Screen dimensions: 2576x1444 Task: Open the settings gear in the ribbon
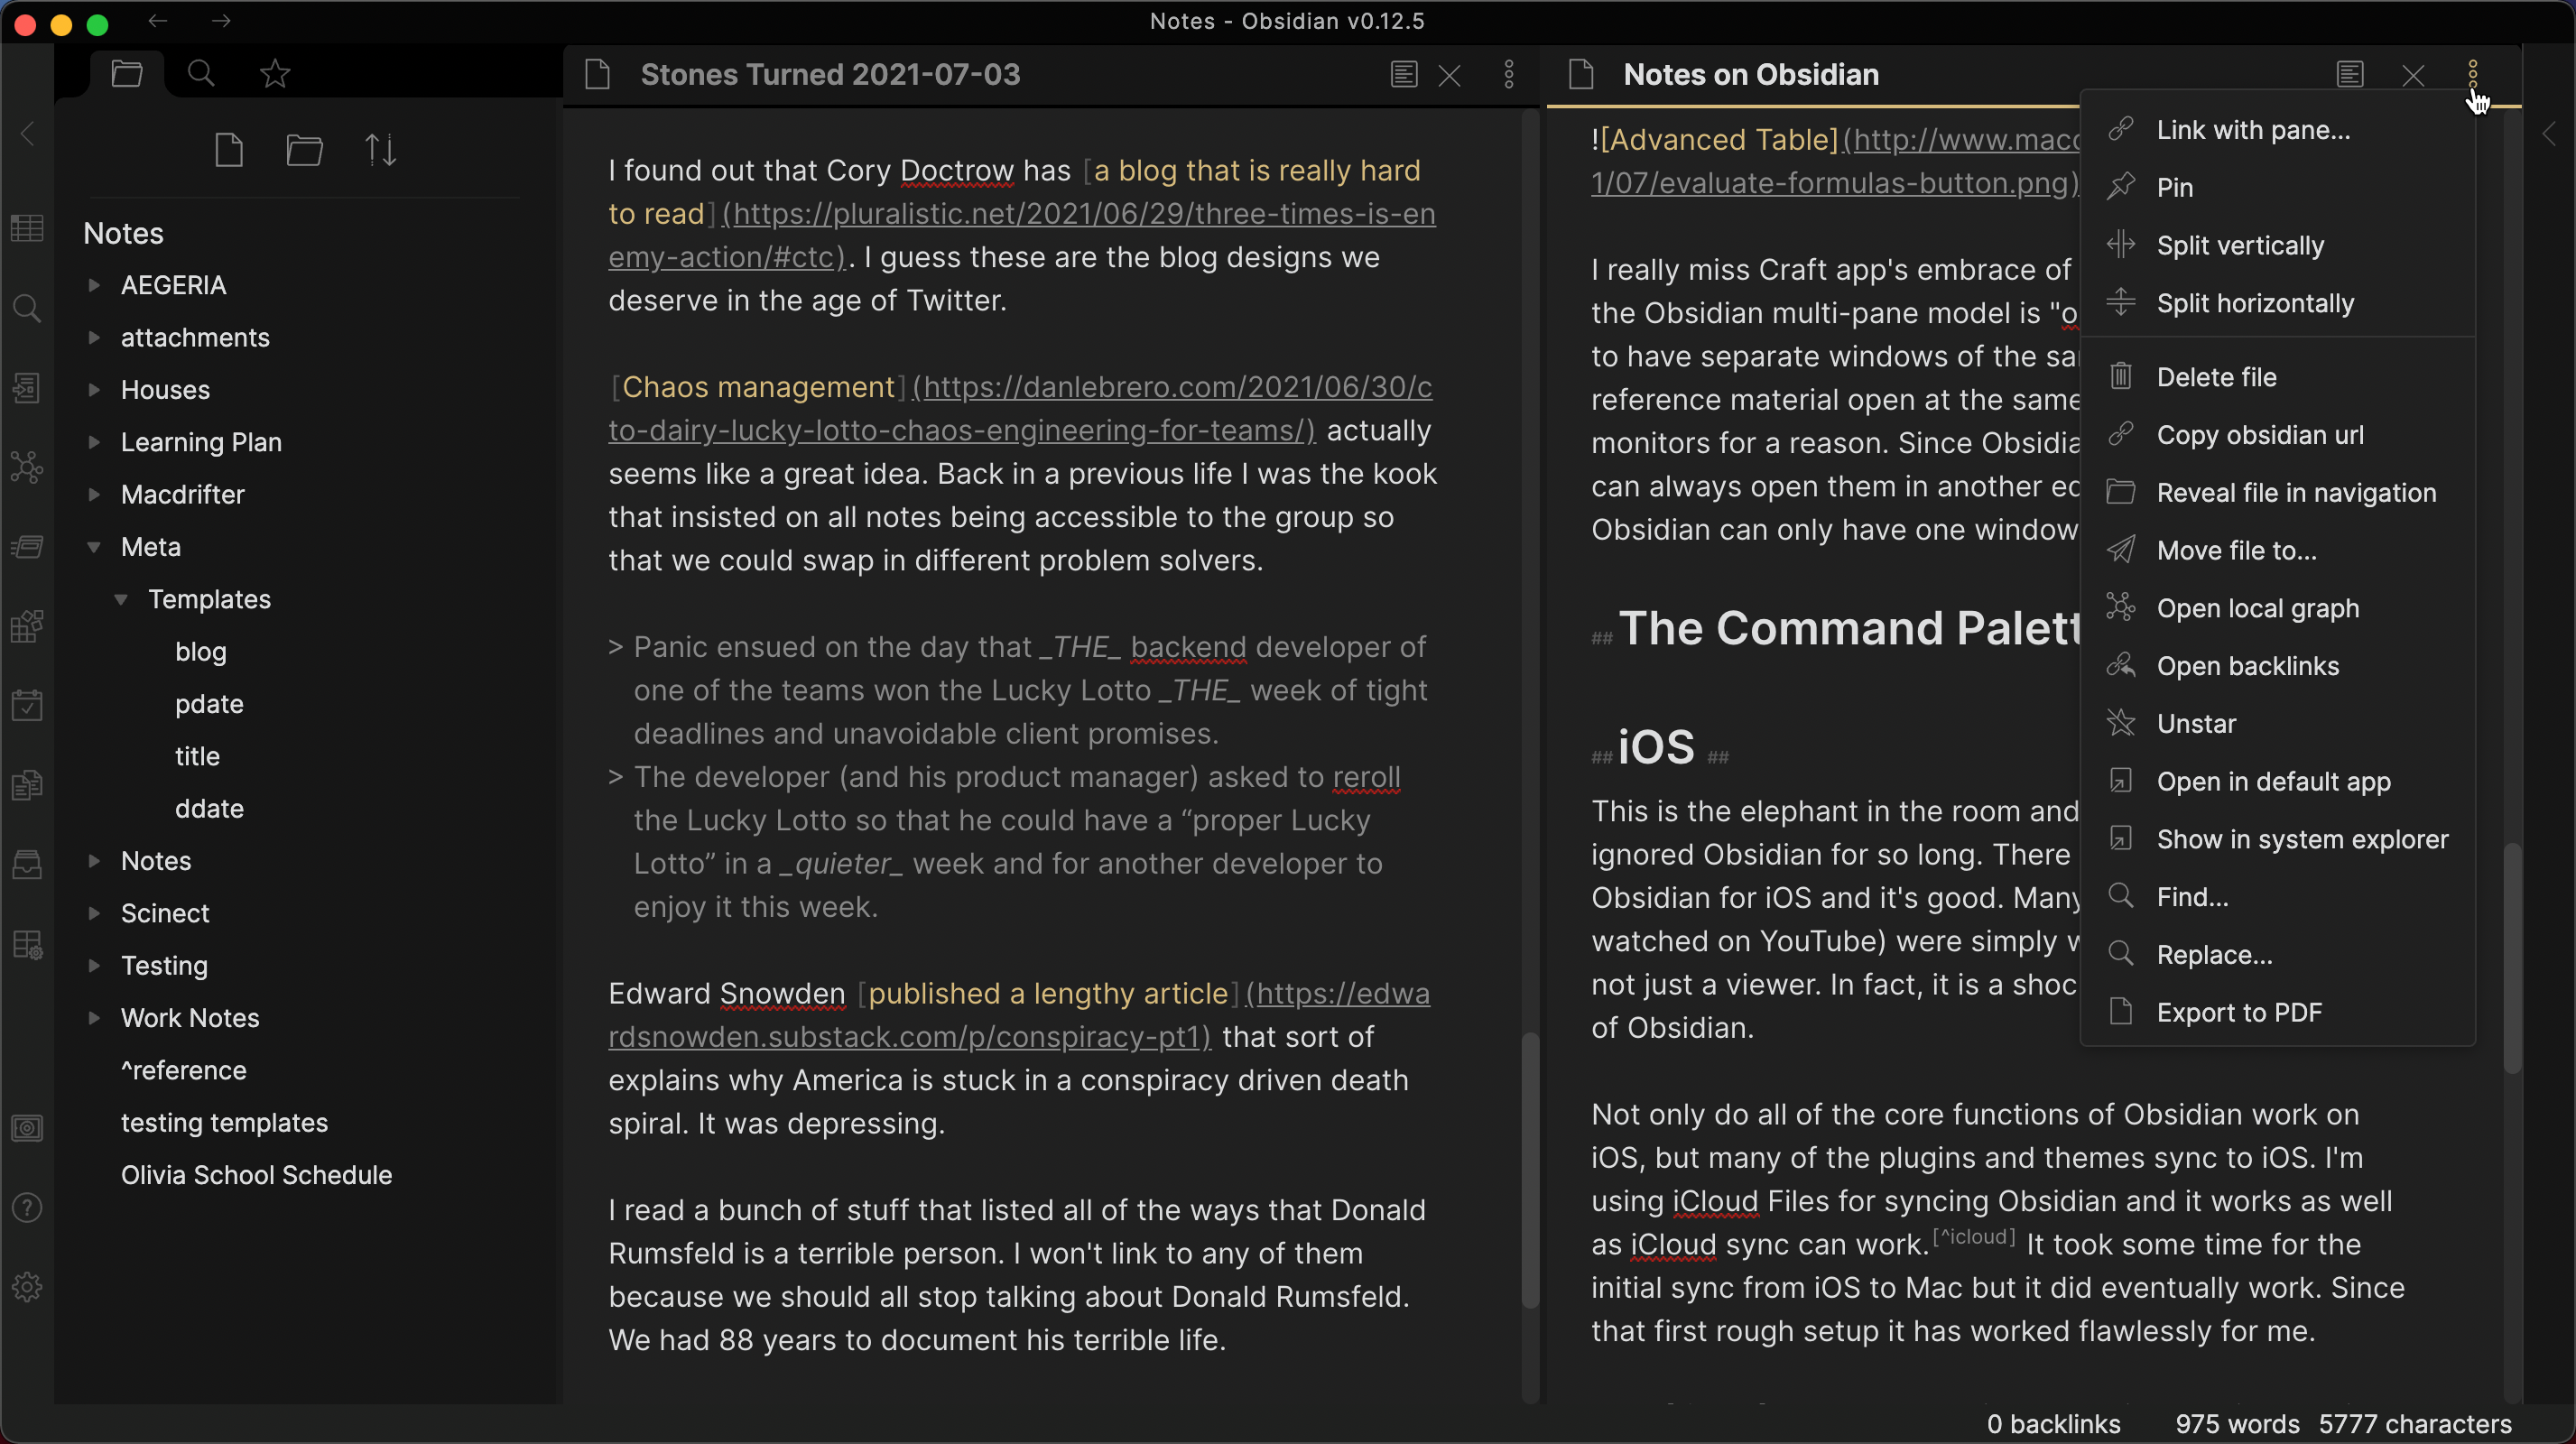point(27,1287)
